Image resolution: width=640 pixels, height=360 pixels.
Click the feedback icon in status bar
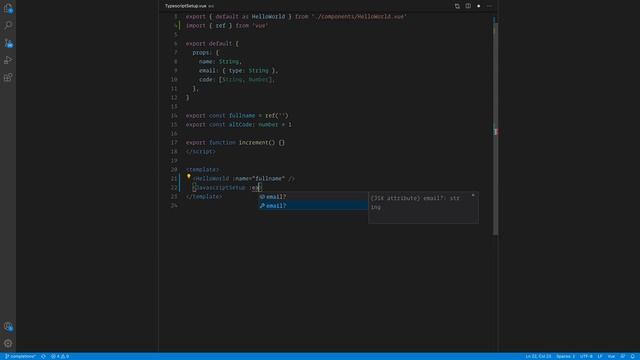623,356
